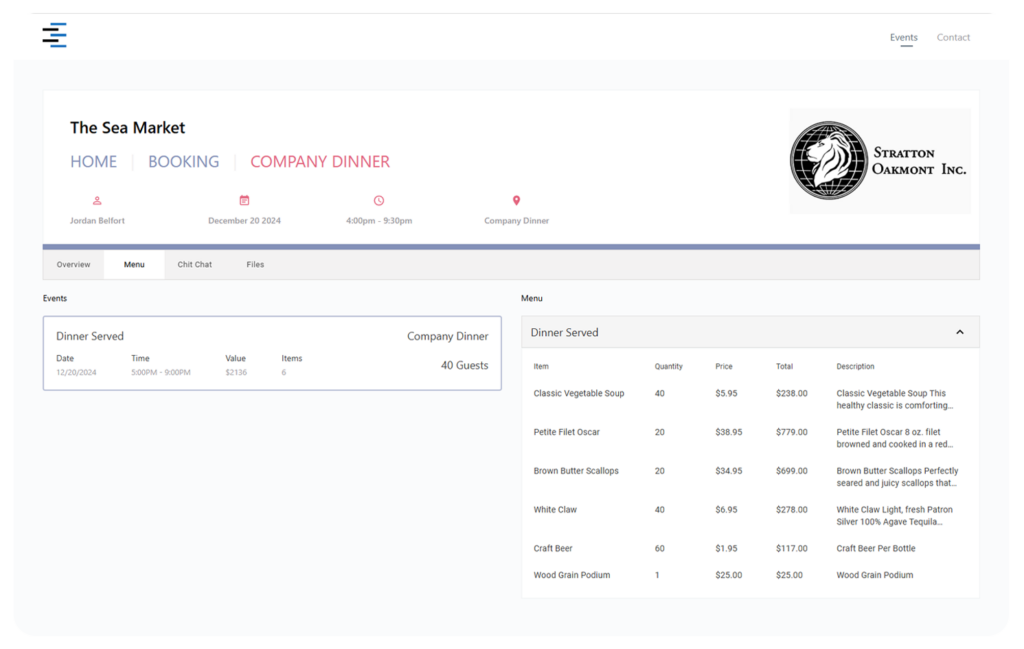Image resolution: width=1024 pixels, height=649 pixels.
Task: Select the COMPANY DINNER breadcrumb
Action: point(320,161)
